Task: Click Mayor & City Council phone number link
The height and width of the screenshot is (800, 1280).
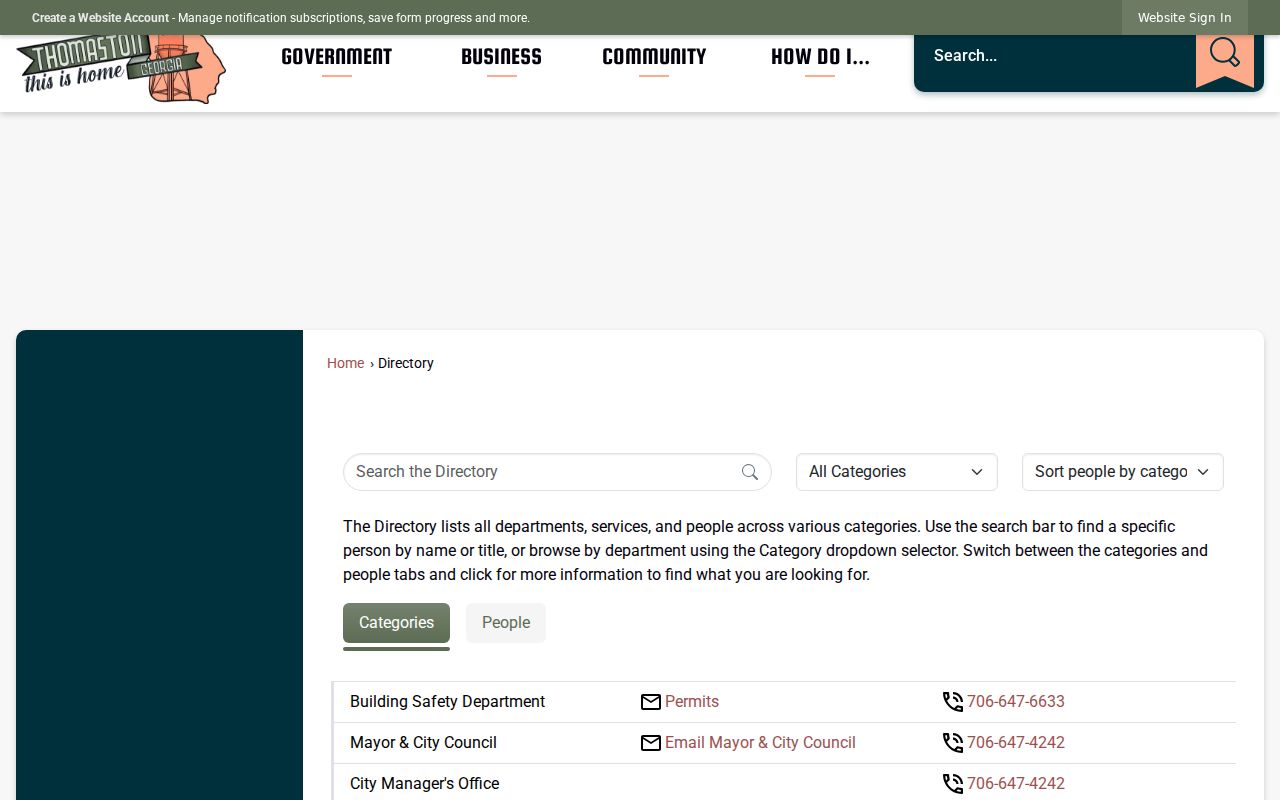Action: pos(1016,743)
